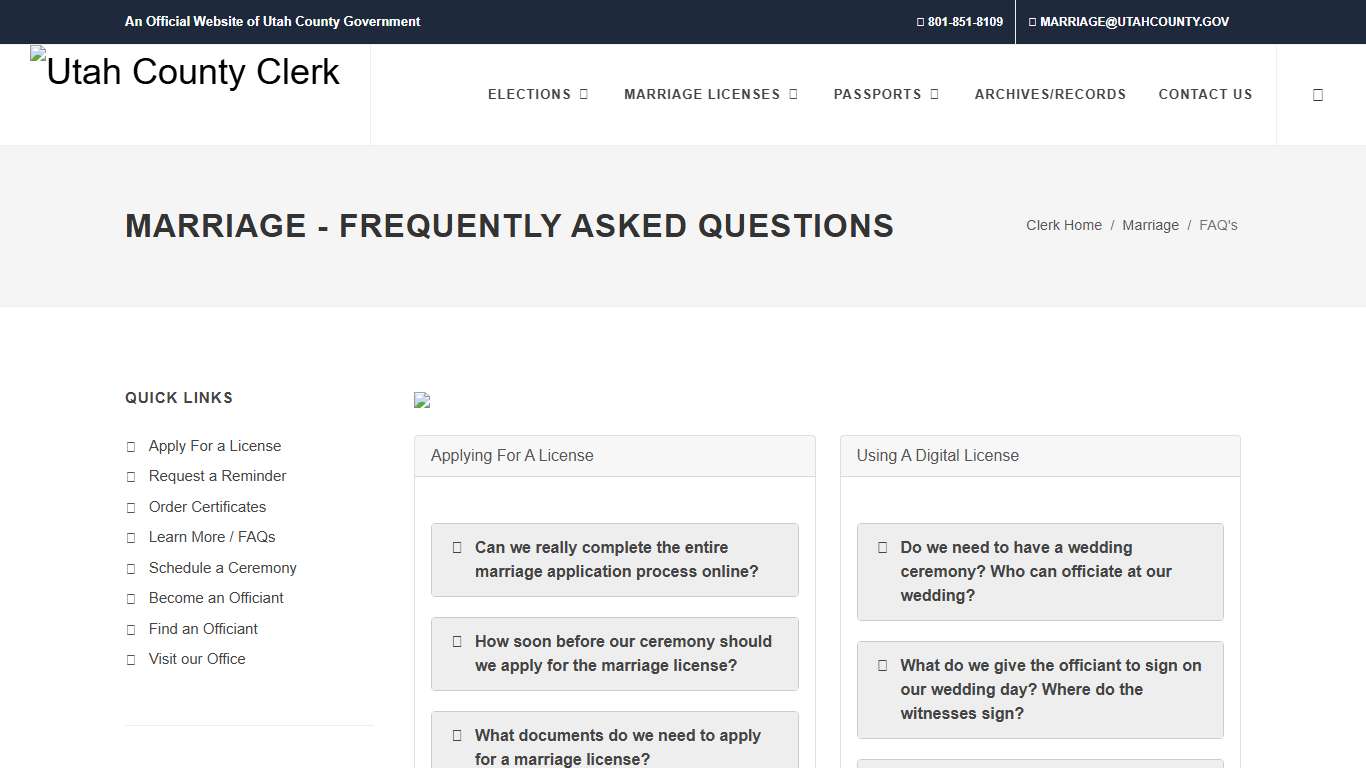Toggle the FAQ about wedding ceremony officiants
The image size is (1366, 768).
click(x=1040, y=571)
